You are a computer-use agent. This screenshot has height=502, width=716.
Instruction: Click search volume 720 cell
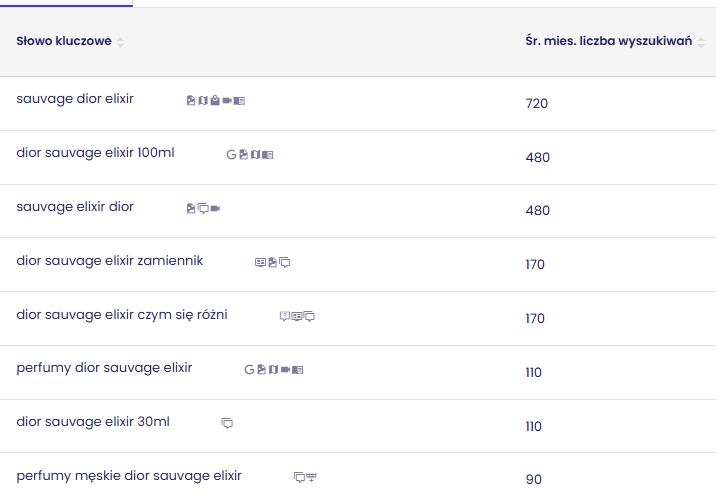tap(537, 104)
